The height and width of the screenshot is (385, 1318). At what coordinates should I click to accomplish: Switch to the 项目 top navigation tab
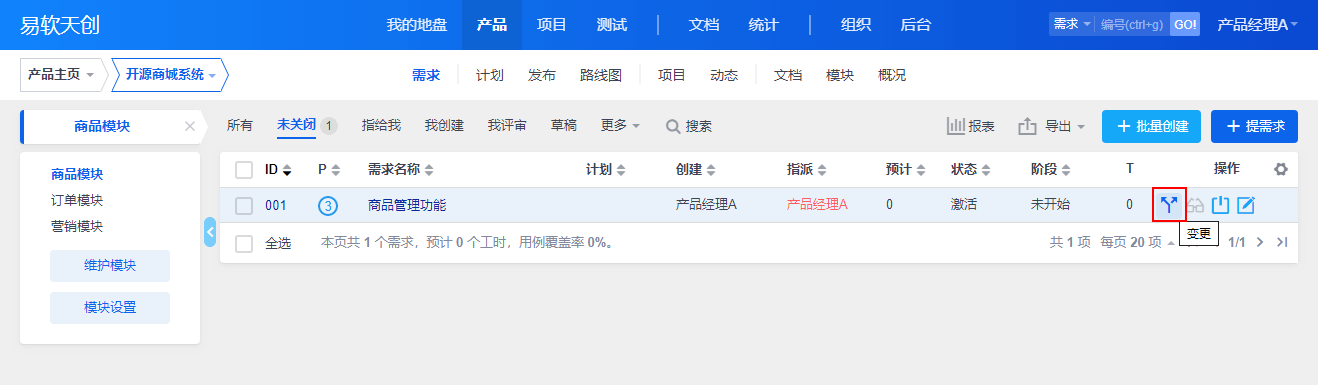click(x=552, y=24)
